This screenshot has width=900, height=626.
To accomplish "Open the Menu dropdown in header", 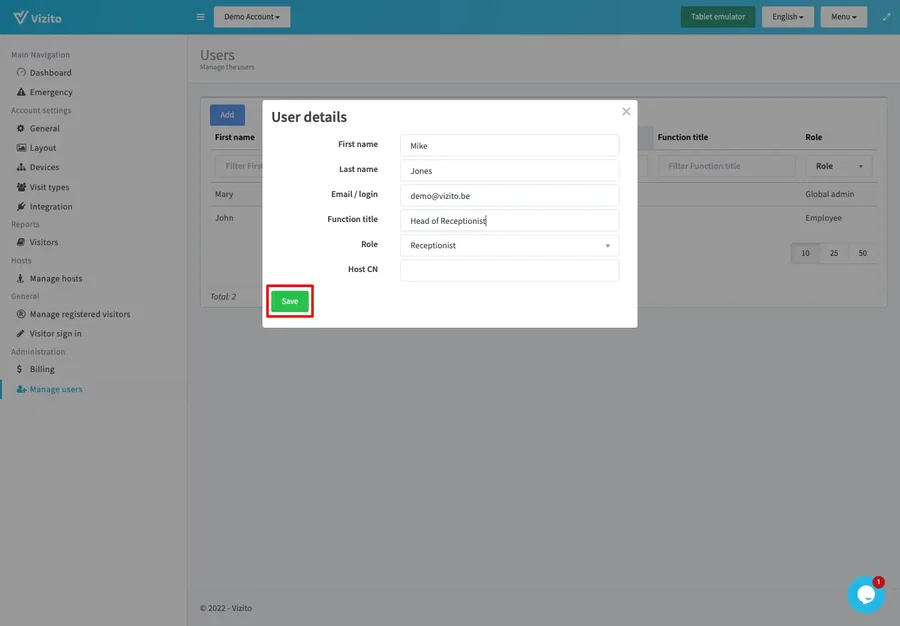I will (x=843, y=17).
